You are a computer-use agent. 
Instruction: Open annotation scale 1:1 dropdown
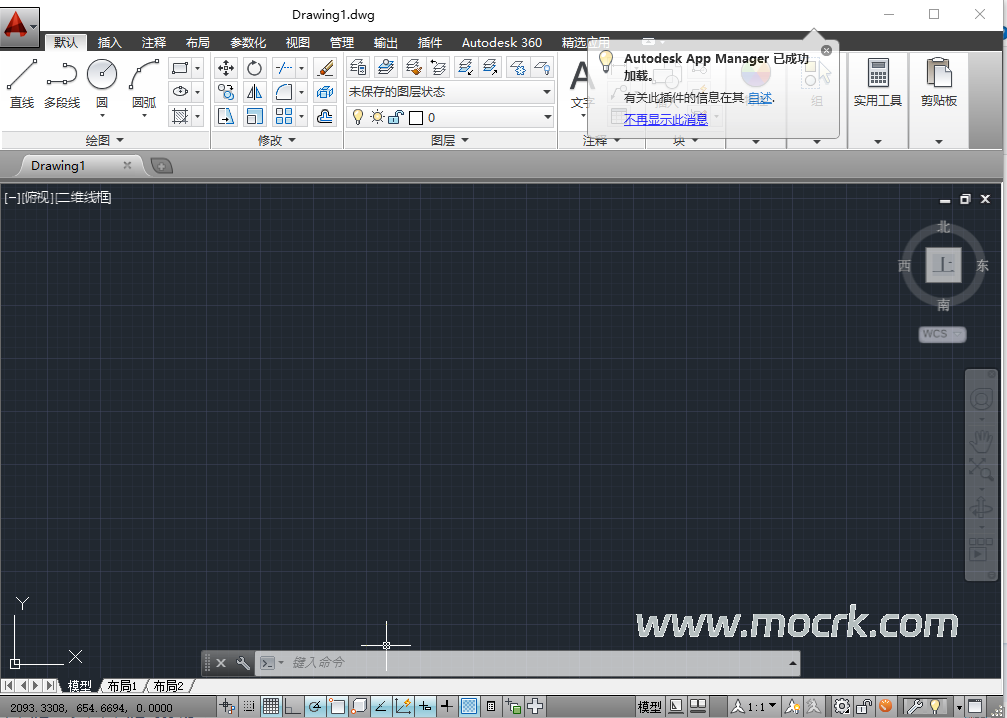(x=756, y=707)
